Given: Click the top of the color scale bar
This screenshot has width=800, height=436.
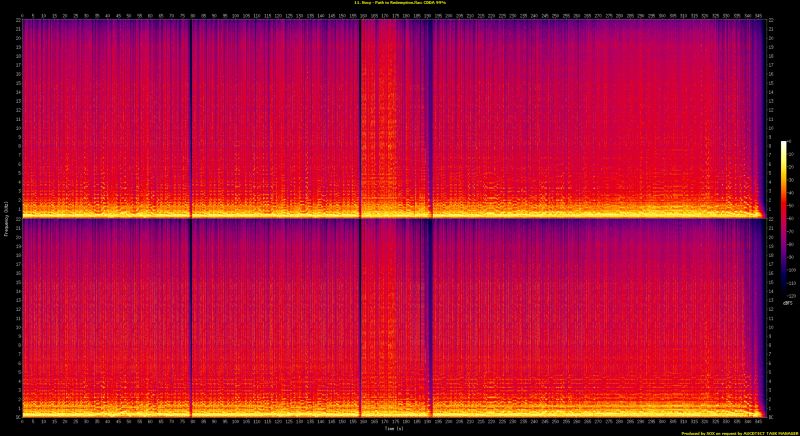Looking at the screenshot, I should click(x=784, y=144).
